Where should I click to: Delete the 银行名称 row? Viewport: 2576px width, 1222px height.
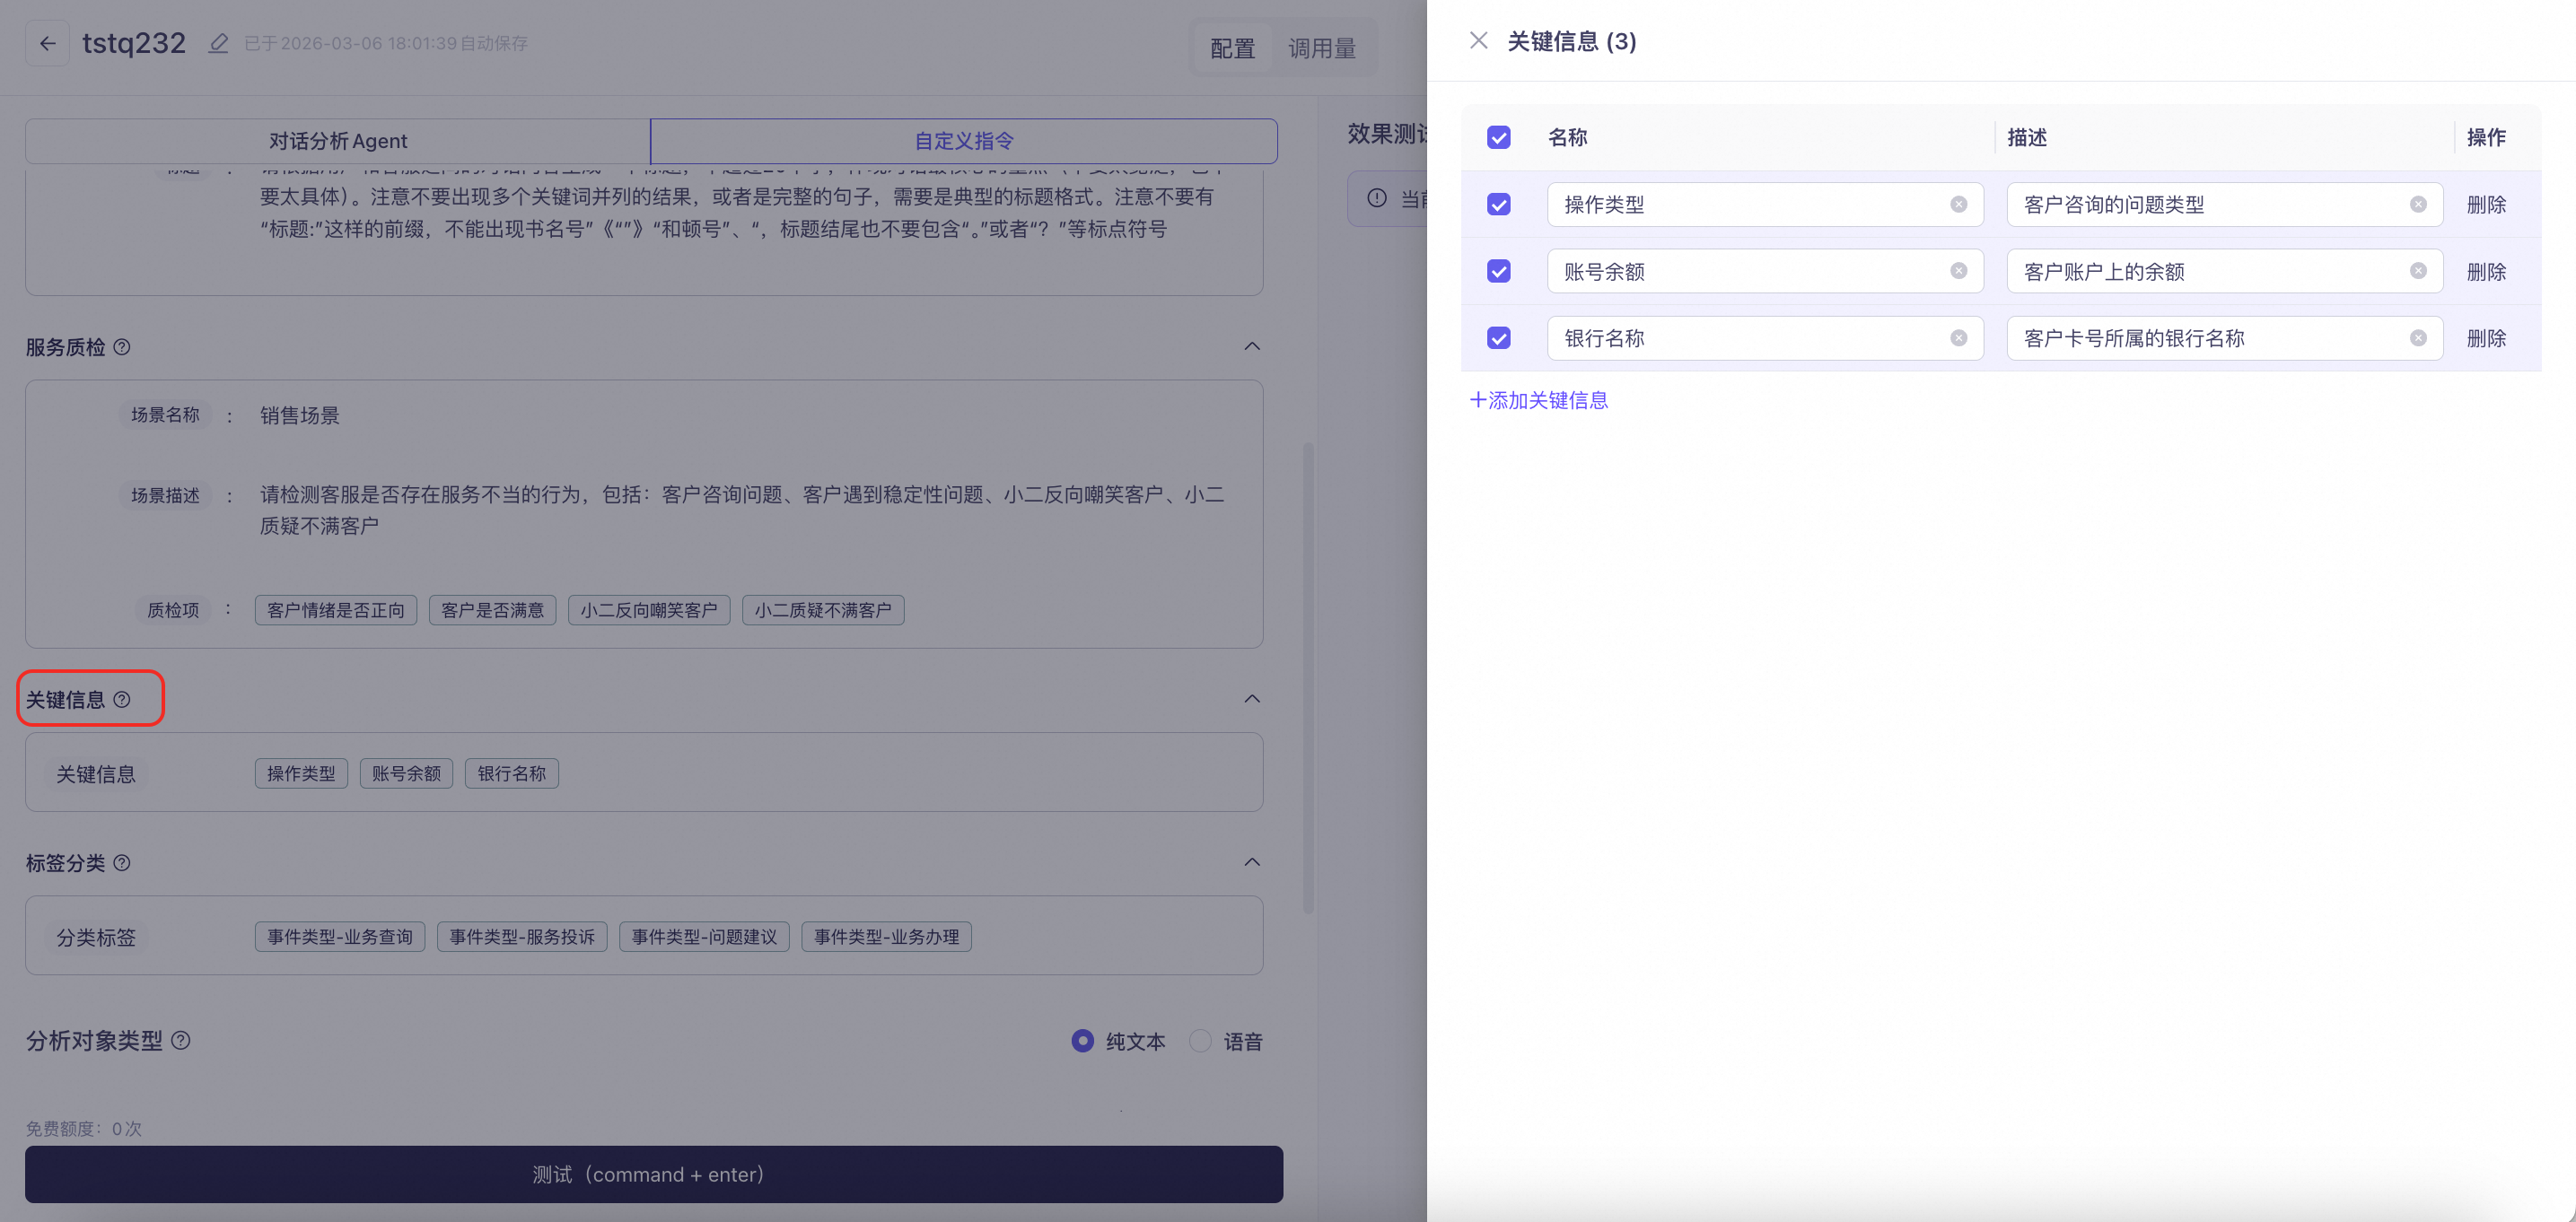(x=2485, y=338)
